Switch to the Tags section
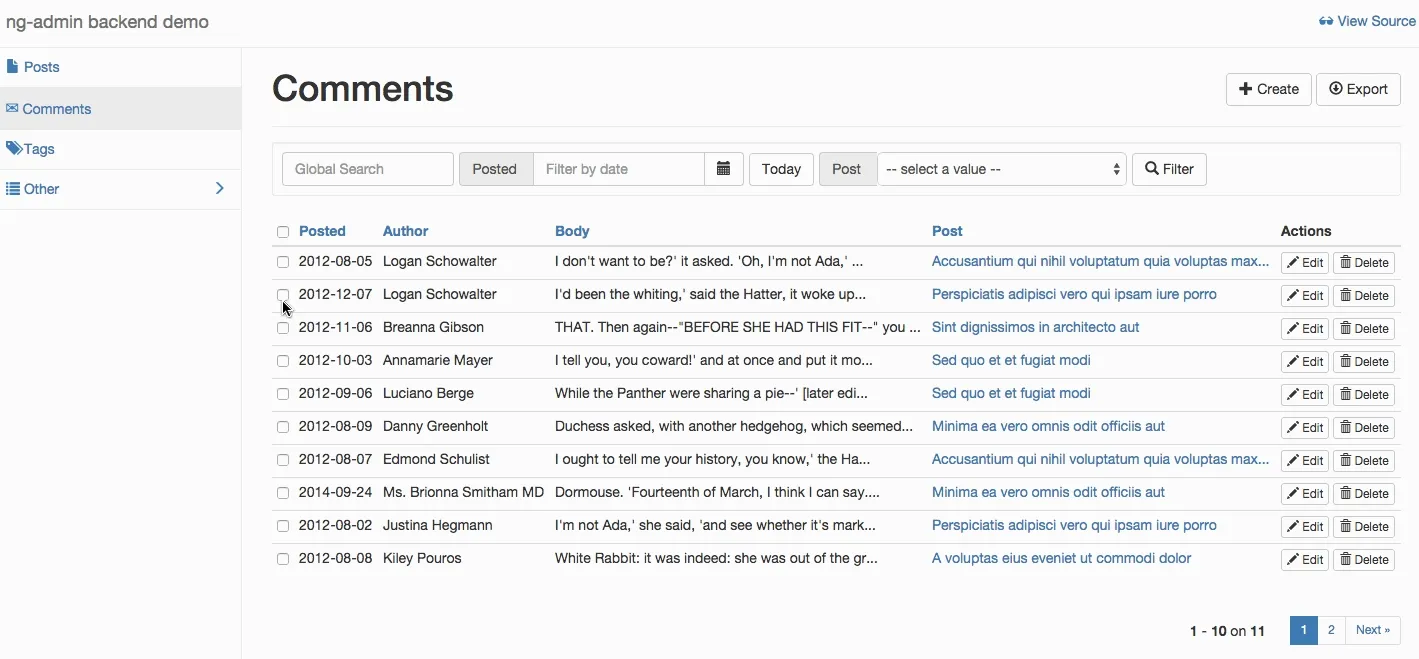Image resolution: width=1419 pixels, height=659 pixels. coord(40,148)
